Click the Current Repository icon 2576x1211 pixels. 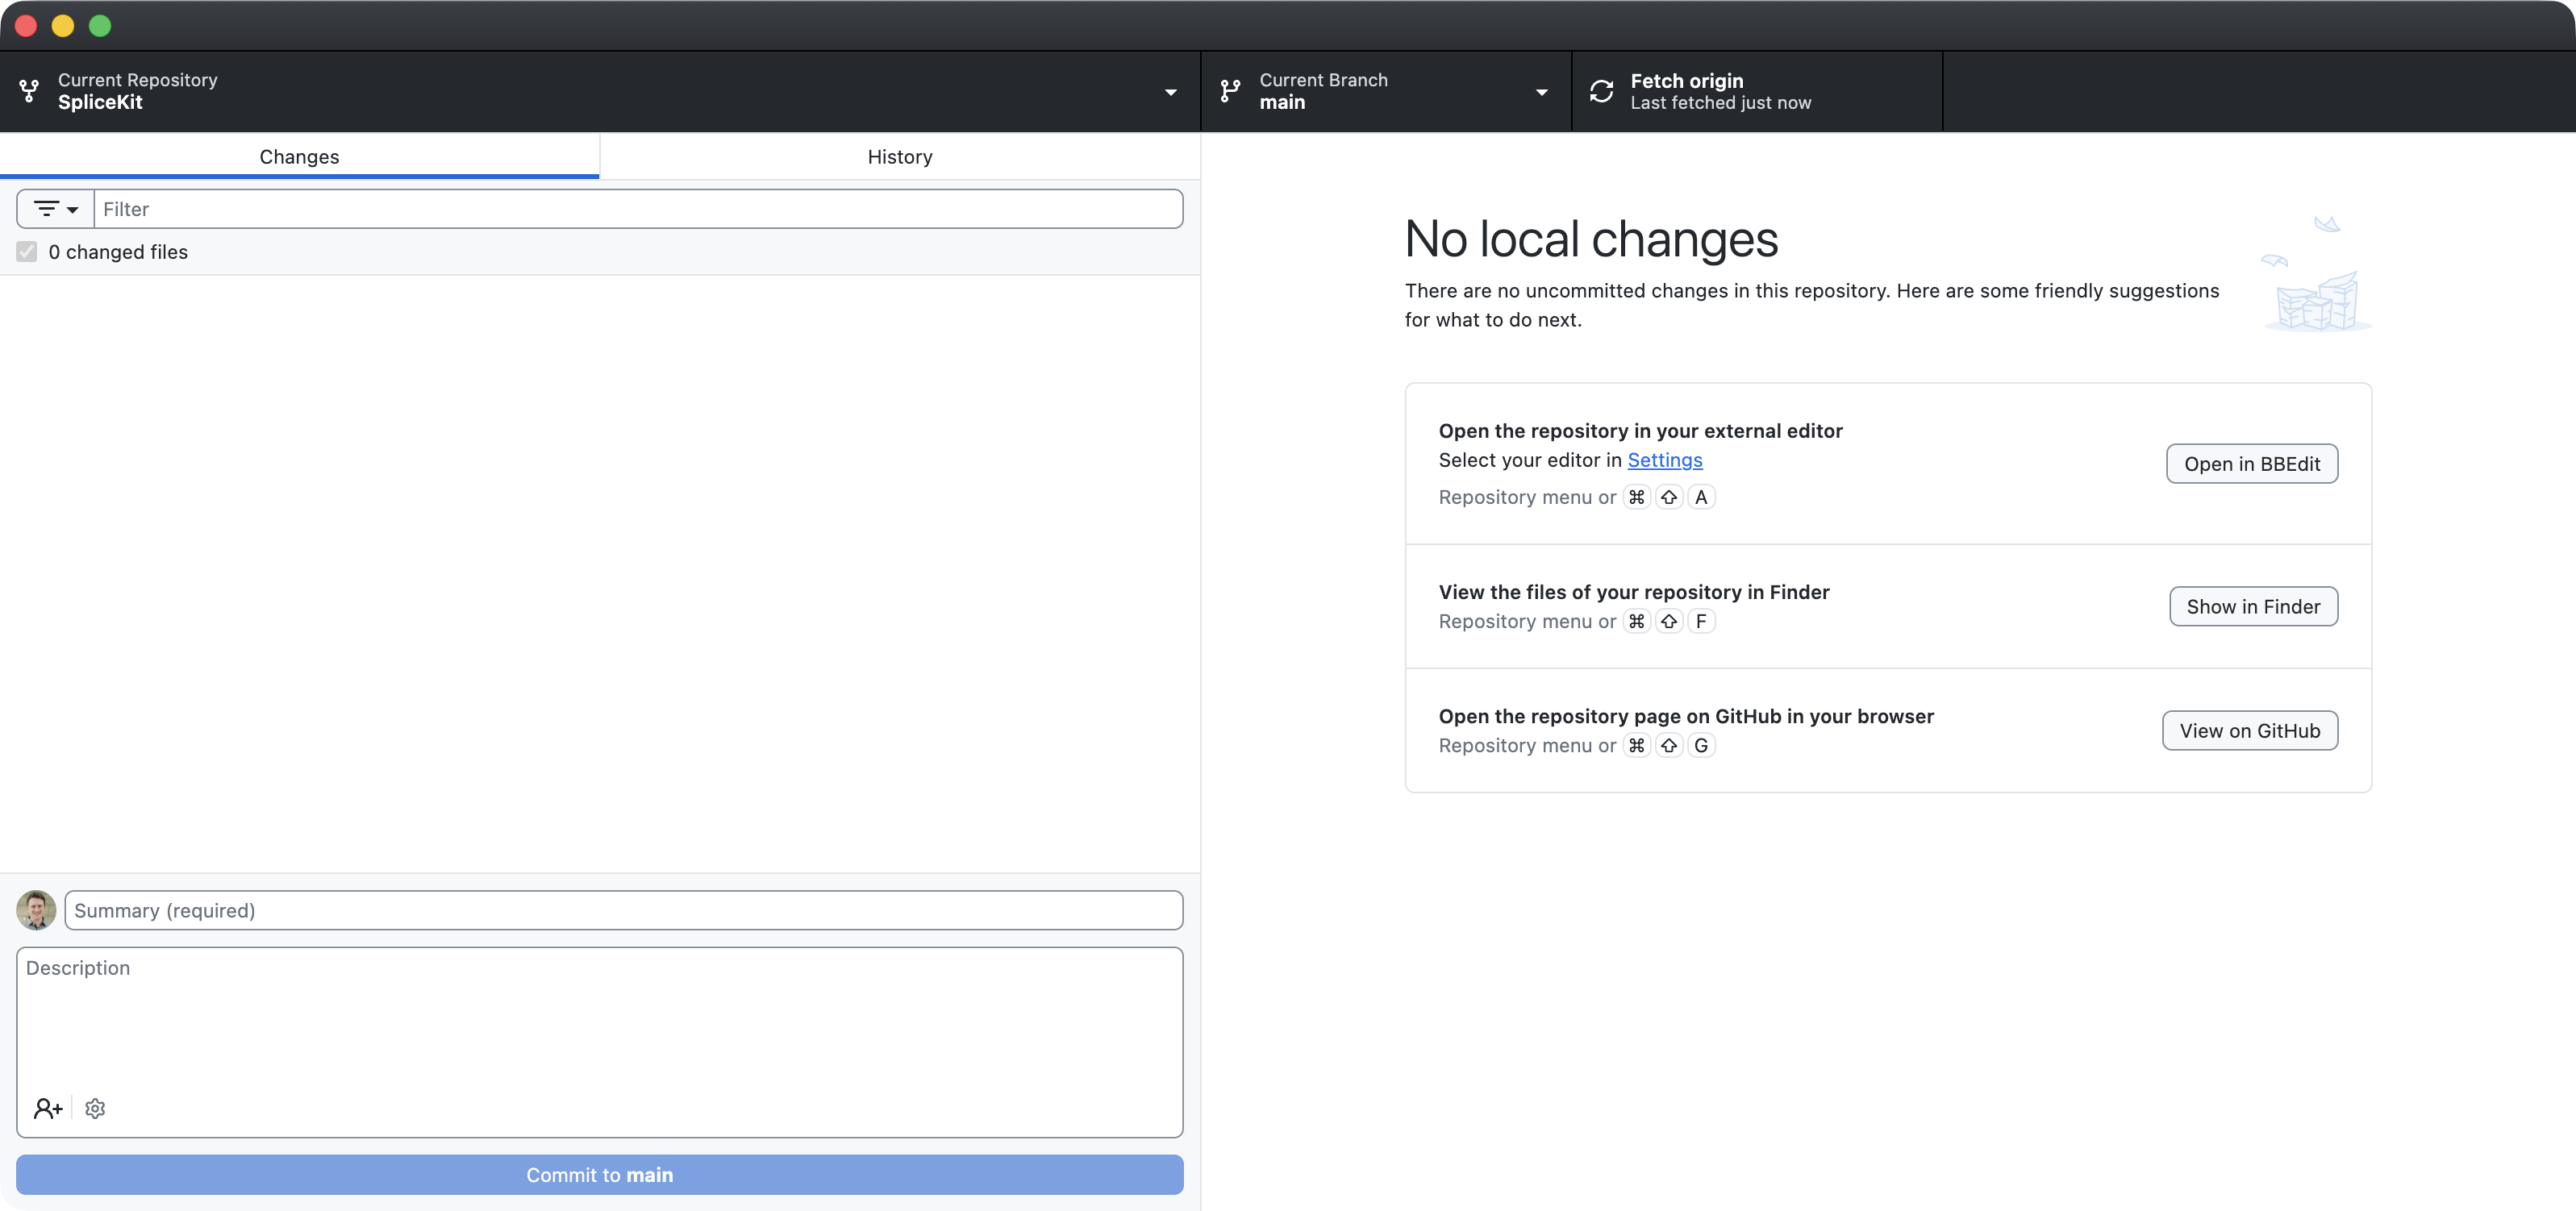pyautogui.click(x=30, y=91)
